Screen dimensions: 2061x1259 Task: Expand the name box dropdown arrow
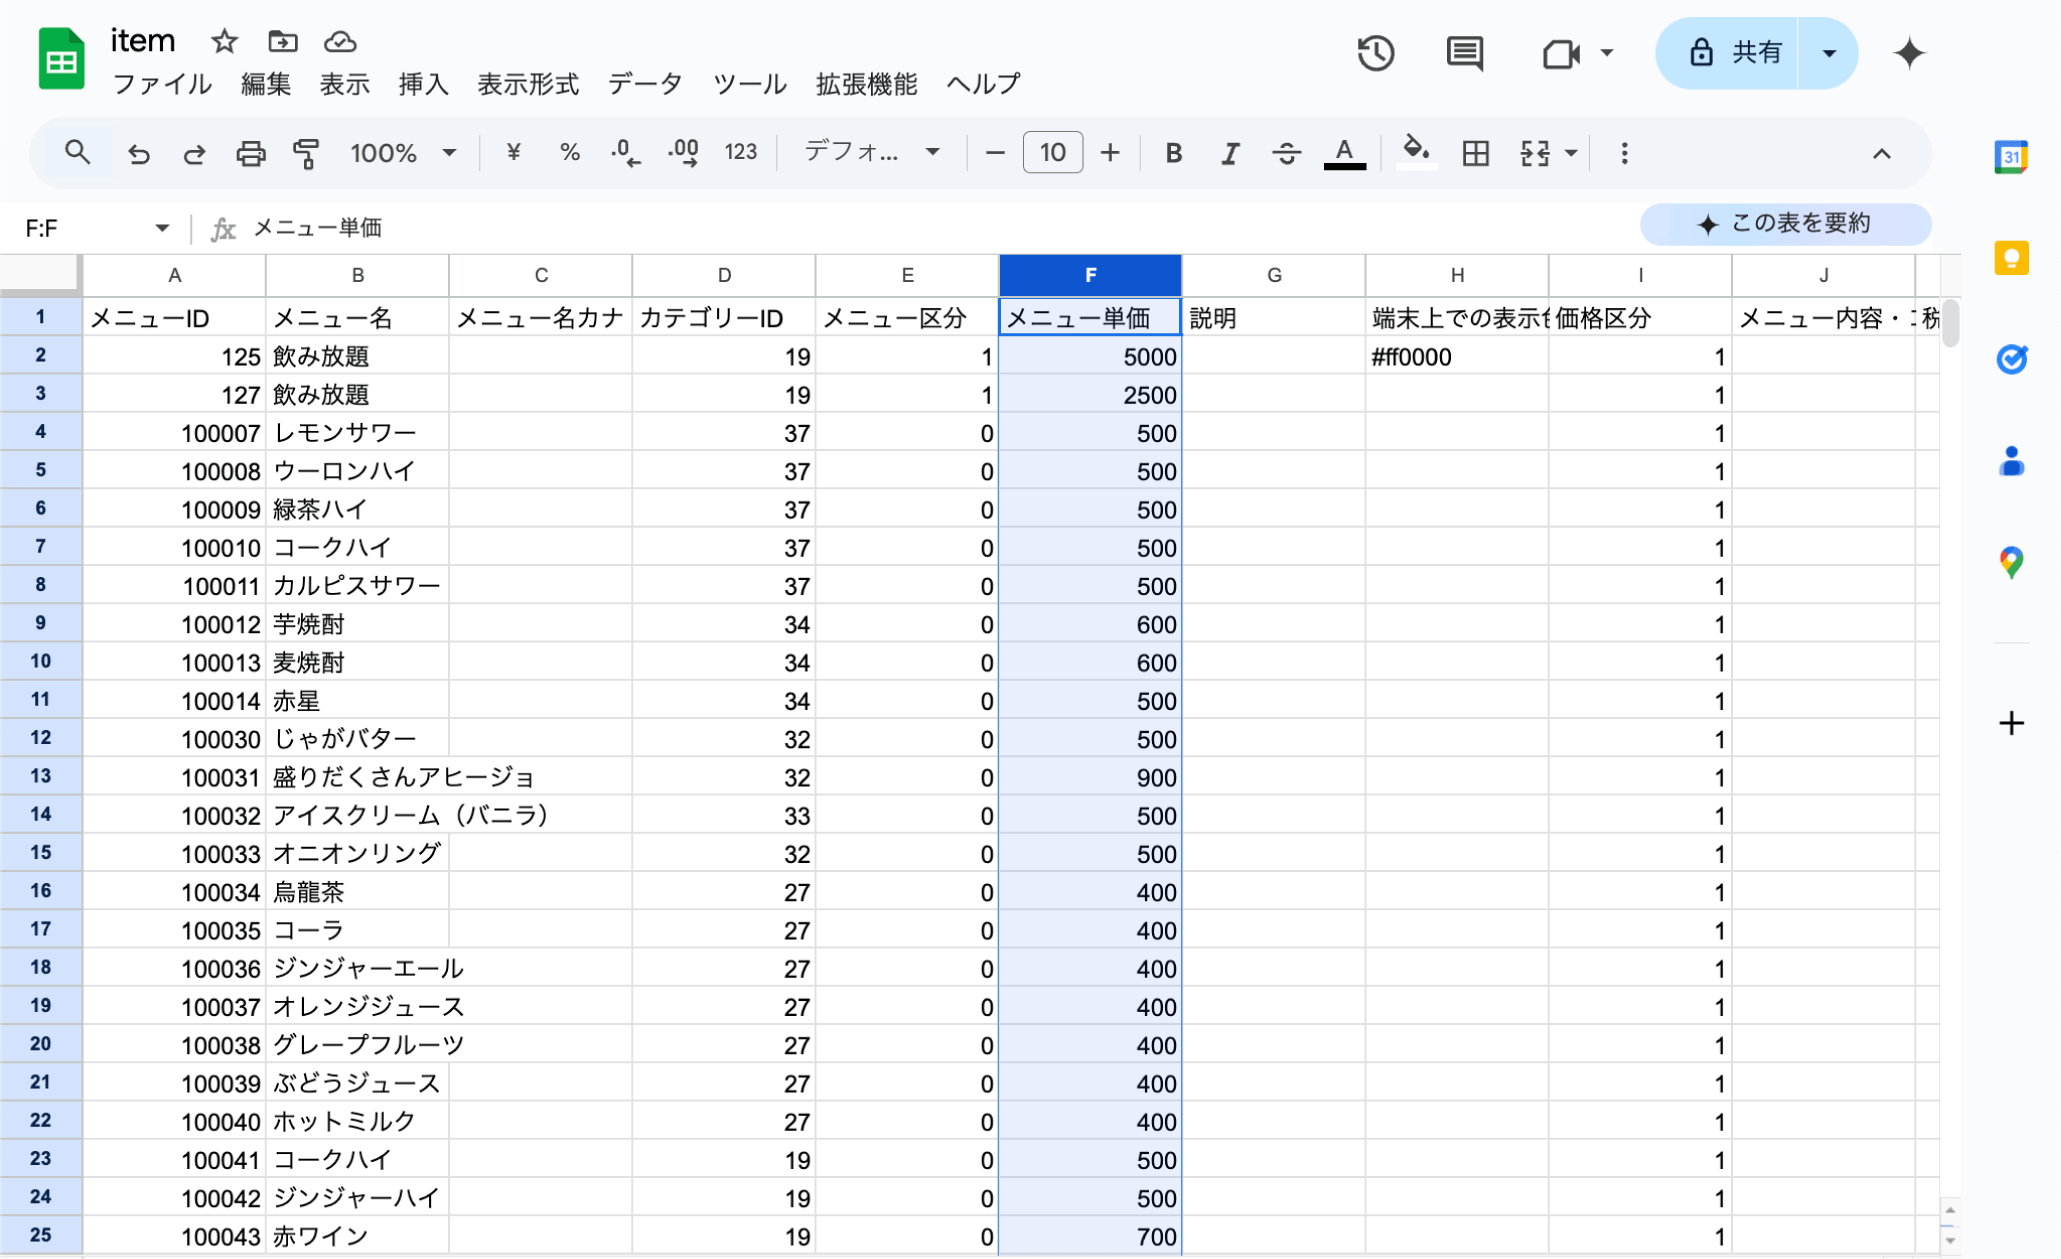[x=161, y=228]
